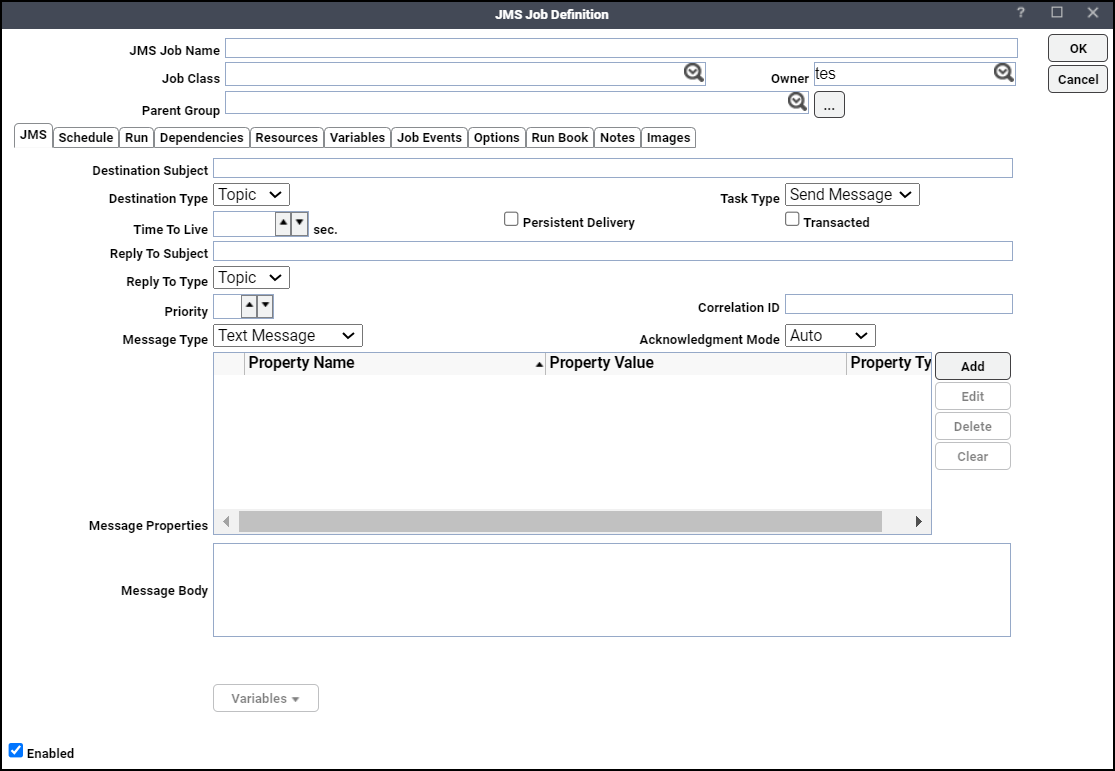Image resolution: width=1115 pixels, height=771 pixels.
Task: Open the Reply To Type dropdown
Action: pos(252,278)
